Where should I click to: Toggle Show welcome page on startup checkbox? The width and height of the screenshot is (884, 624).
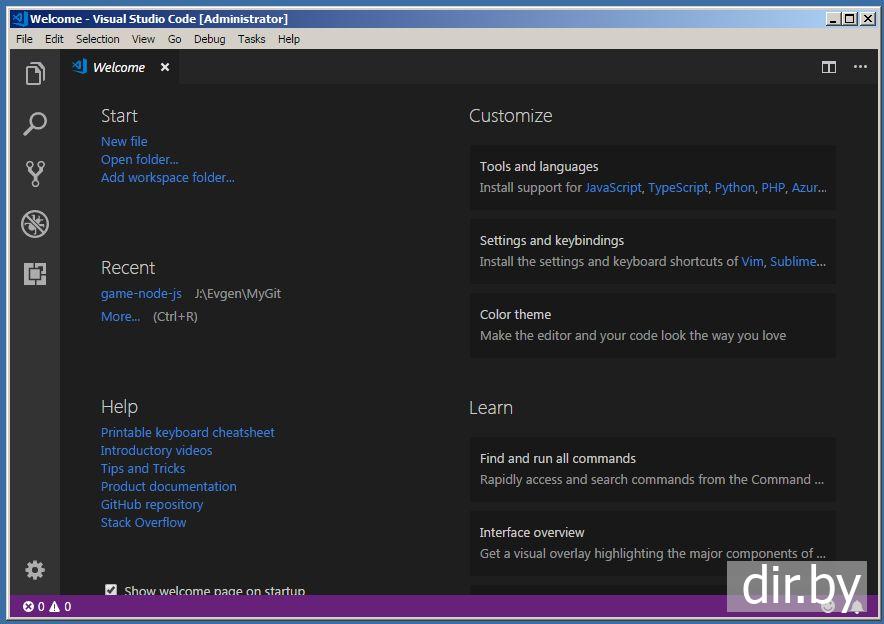(111, 591)
